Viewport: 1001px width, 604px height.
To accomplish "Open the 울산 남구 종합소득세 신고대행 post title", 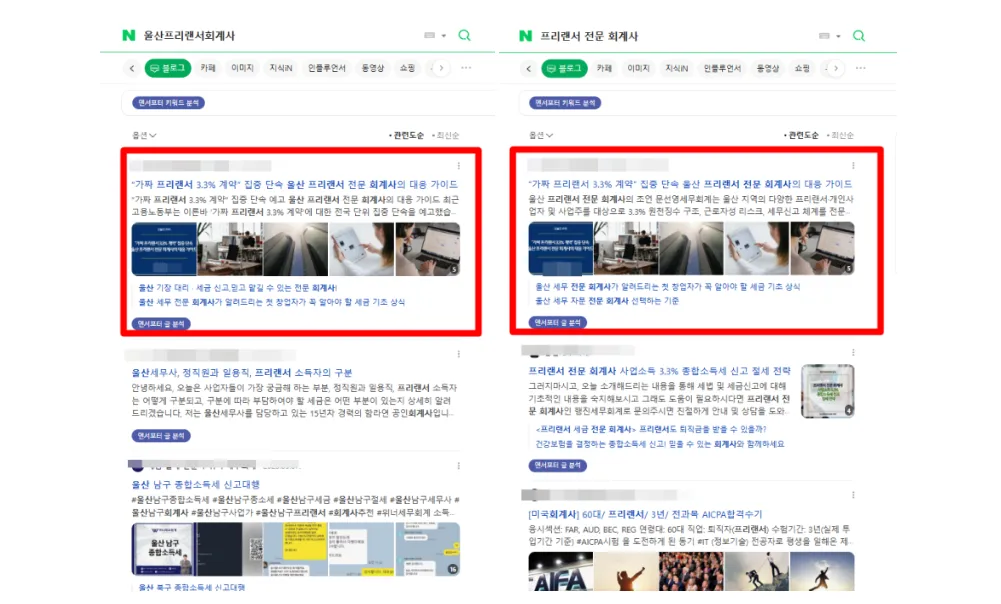I will click(195, 485).
